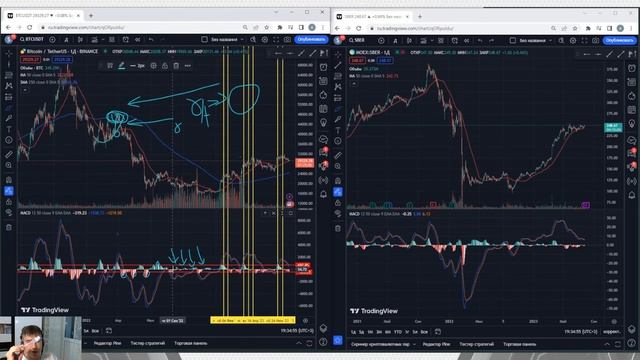Add symbol with plus icon in left toolbar
The image size is (640, 360).
52,40
